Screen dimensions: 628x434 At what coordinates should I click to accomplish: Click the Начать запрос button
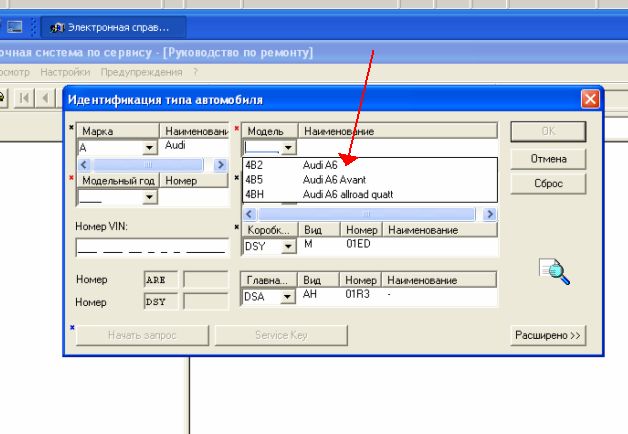tap(142, 335)
